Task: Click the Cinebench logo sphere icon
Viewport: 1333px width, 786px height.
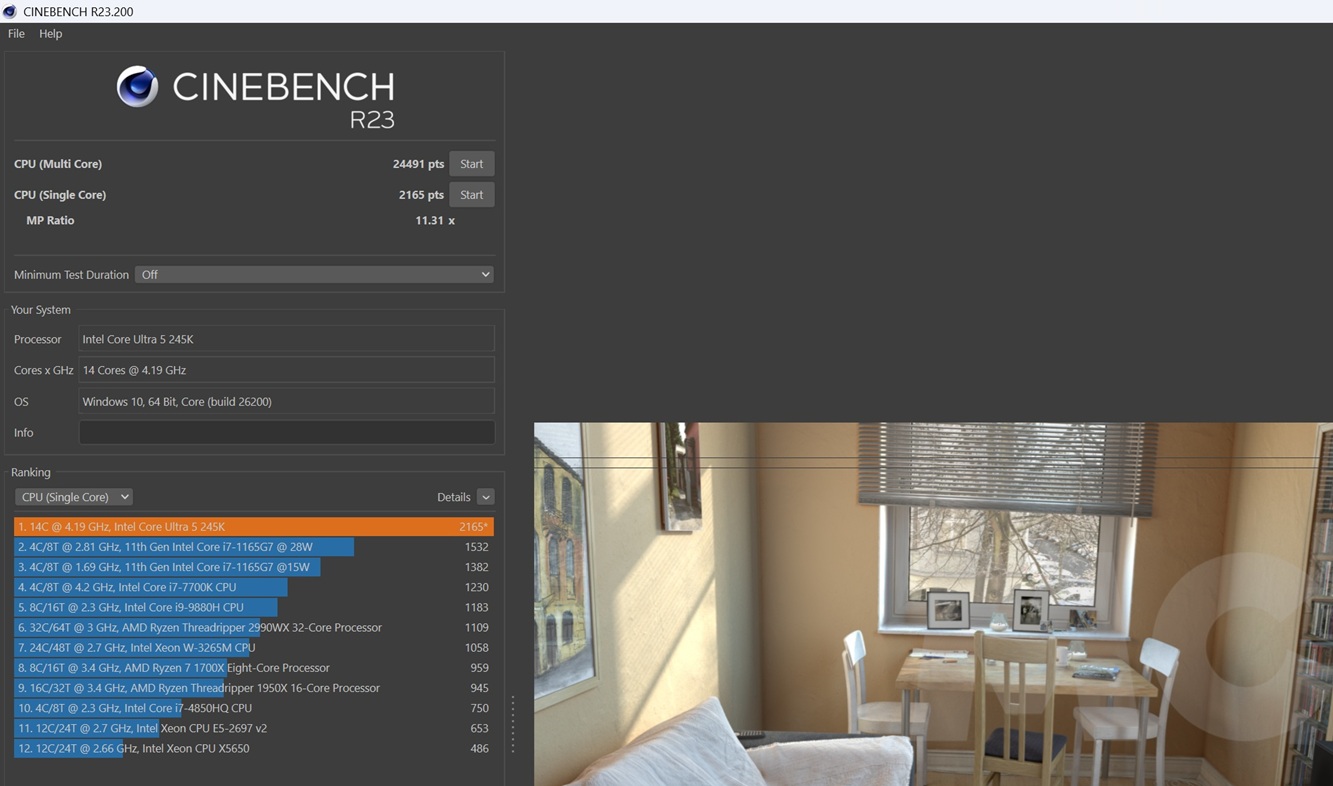Action: [x=137, y=87]
